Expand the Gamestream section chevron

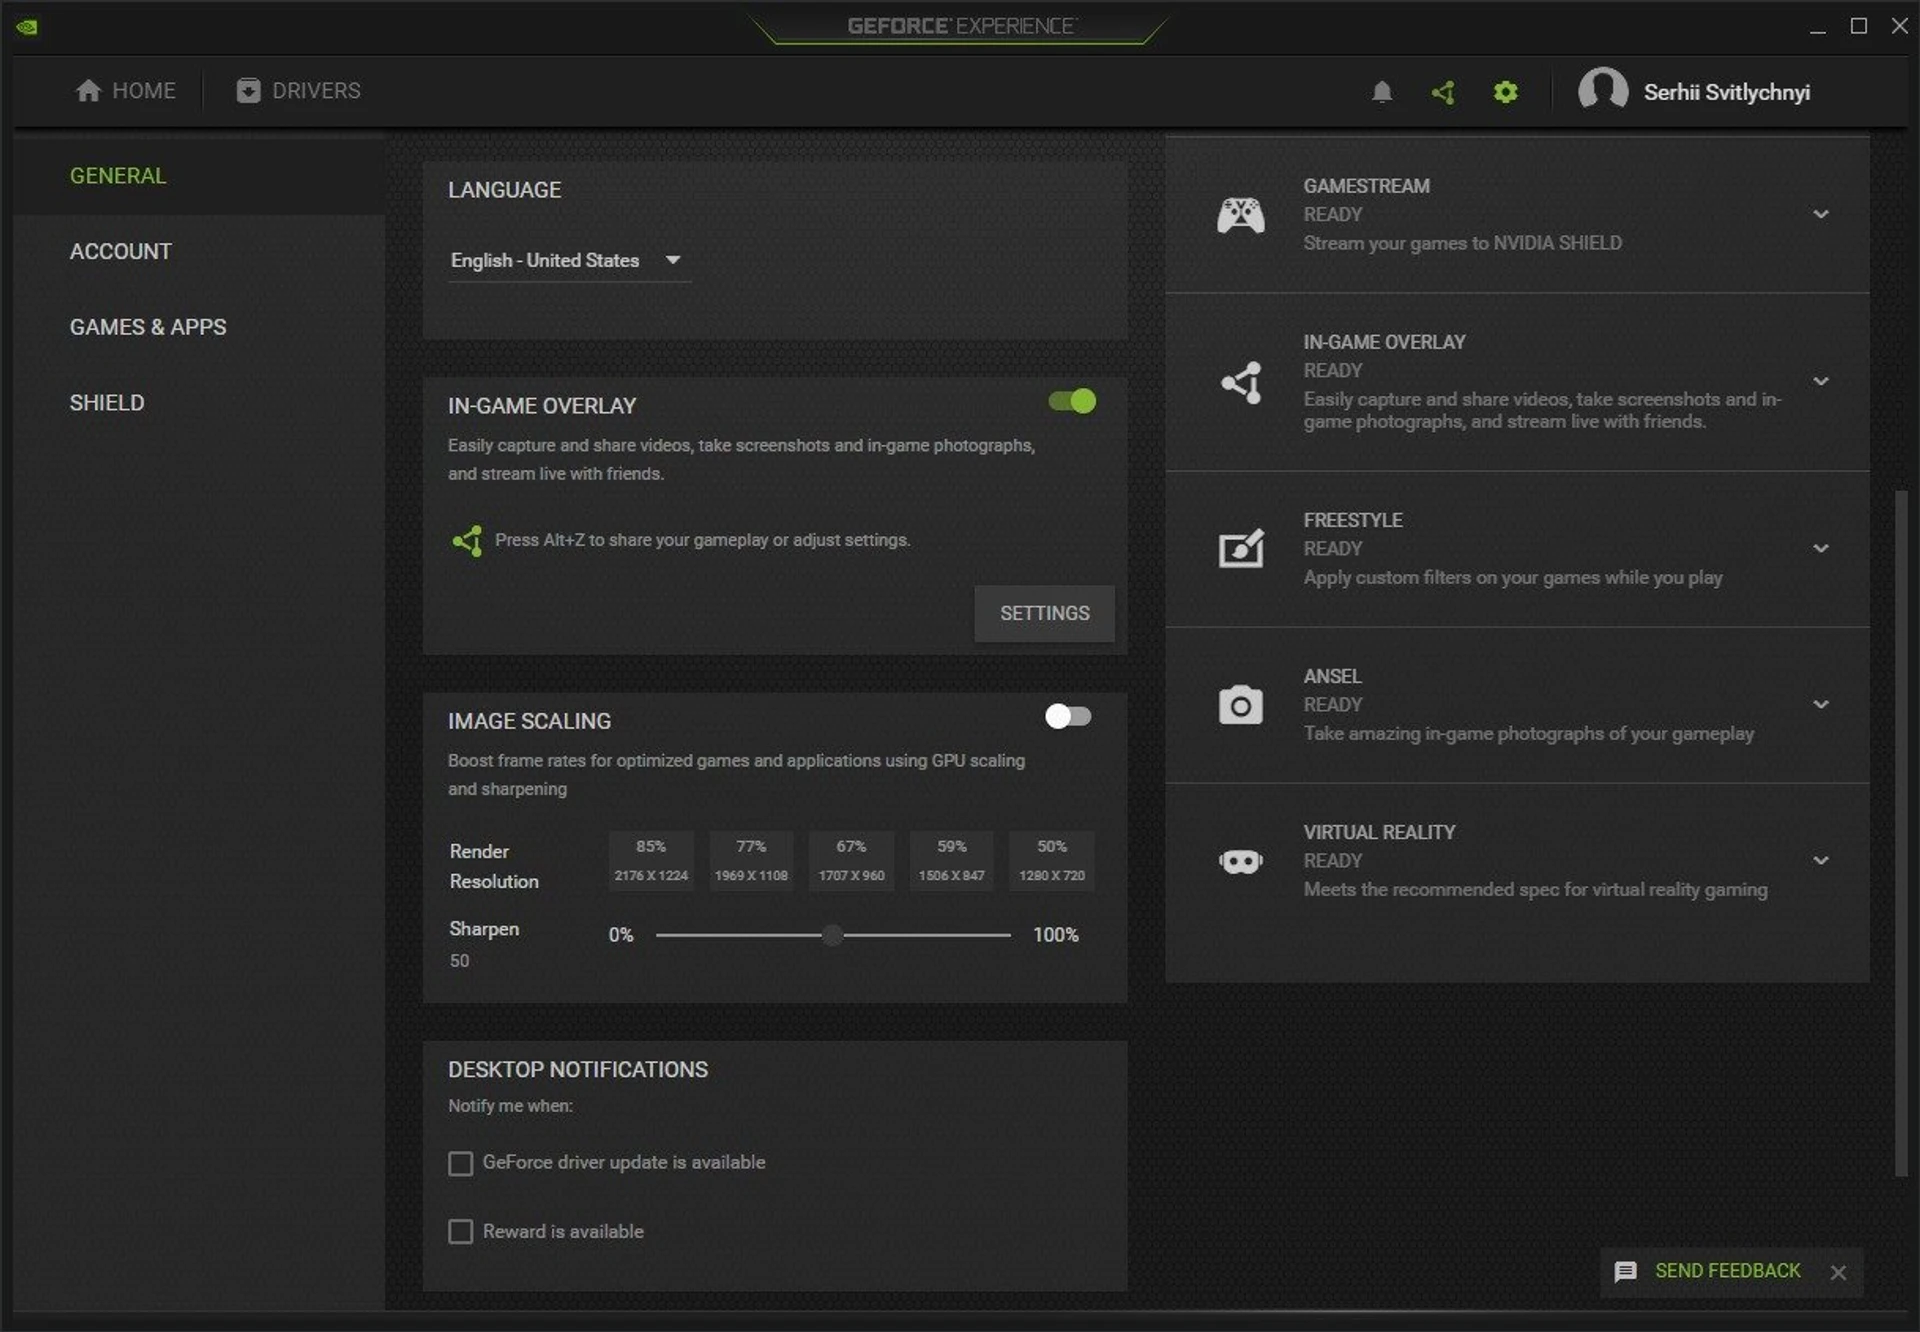coord(1821,215)
